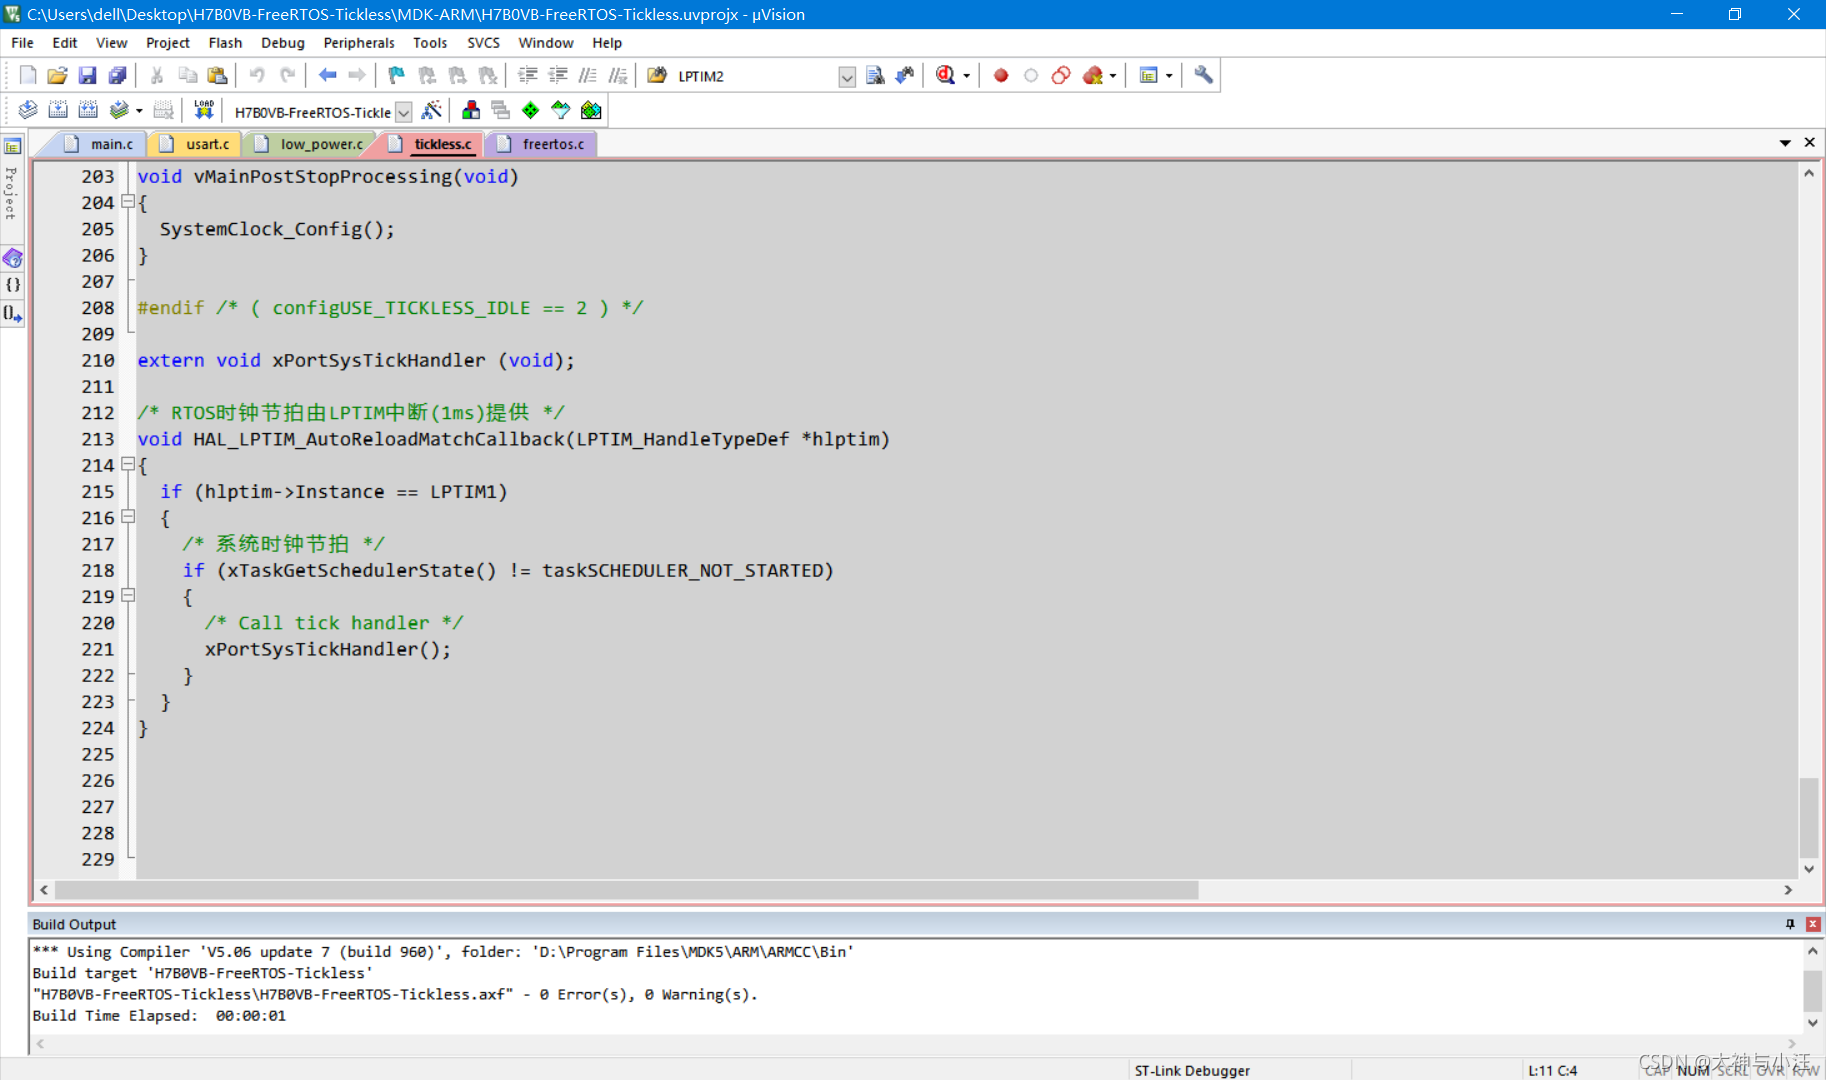Open the target selection dropdown
1826x1080 pixels.
click(403, 112)
